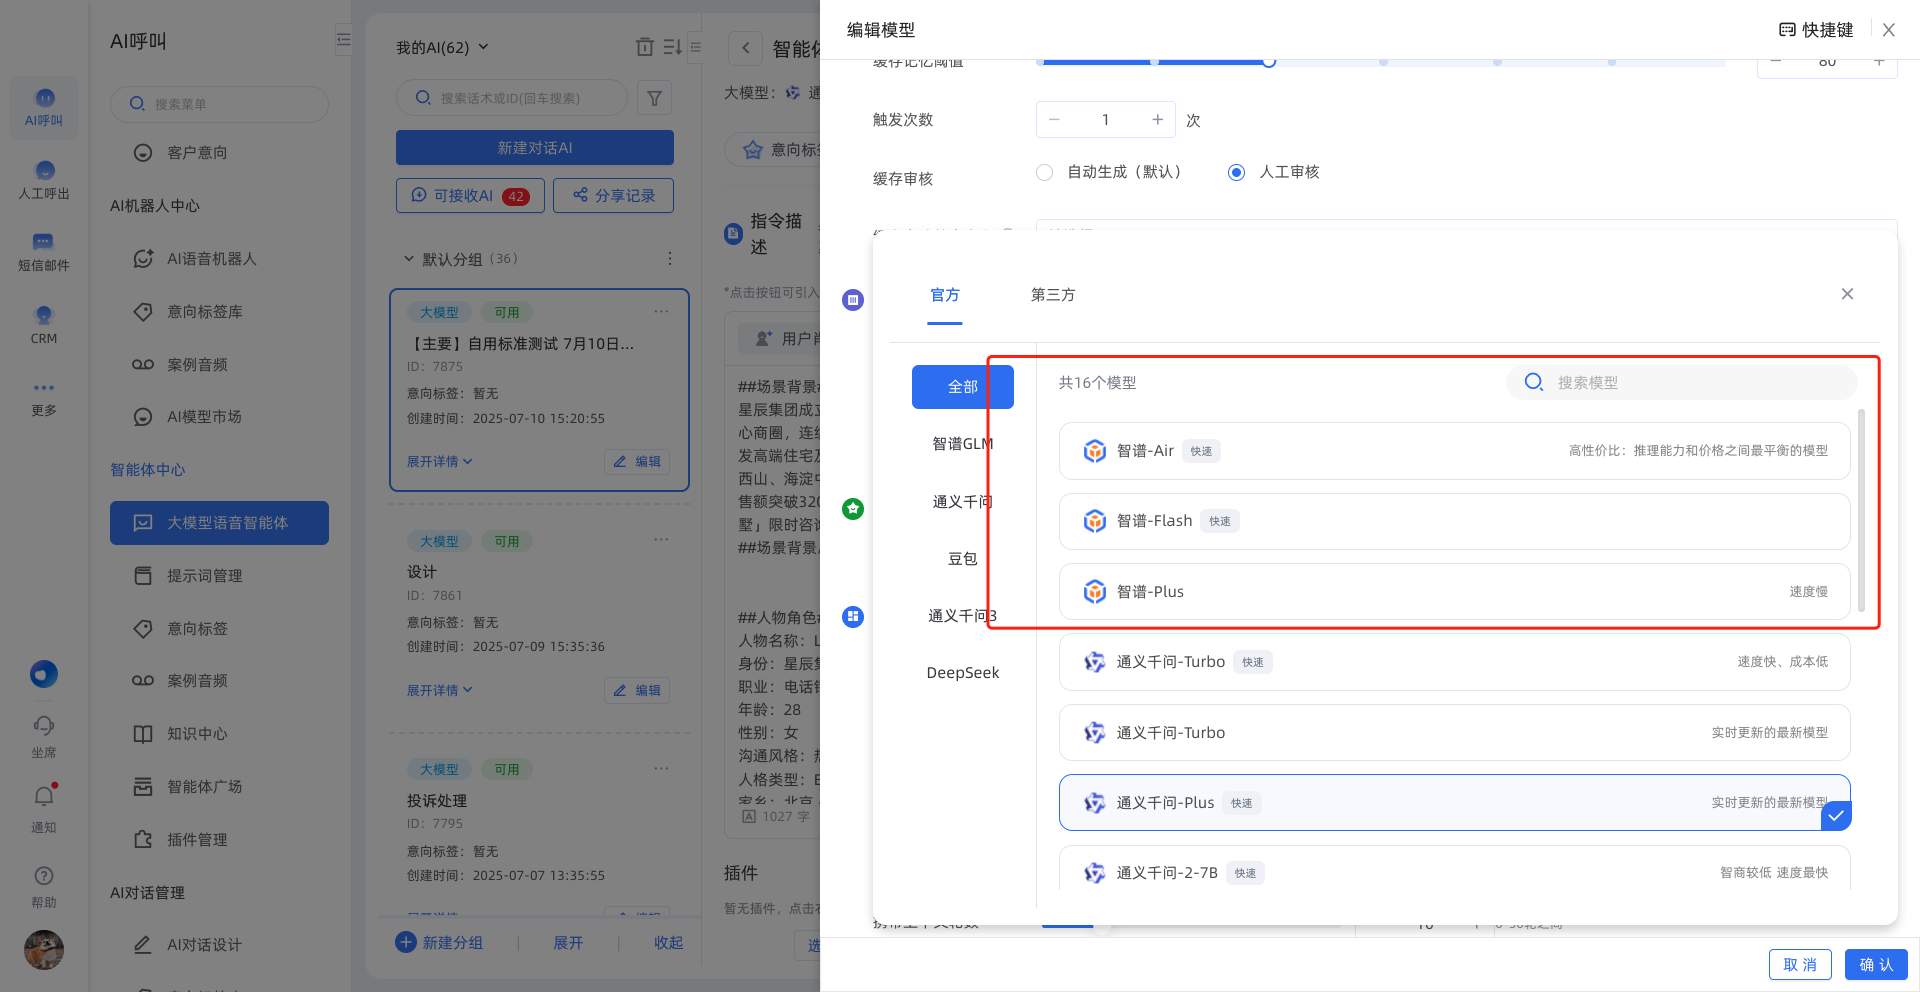
Task: Expand 展开详情 on 设计 card
Action: pyautogui.click(x=439, y=690)
